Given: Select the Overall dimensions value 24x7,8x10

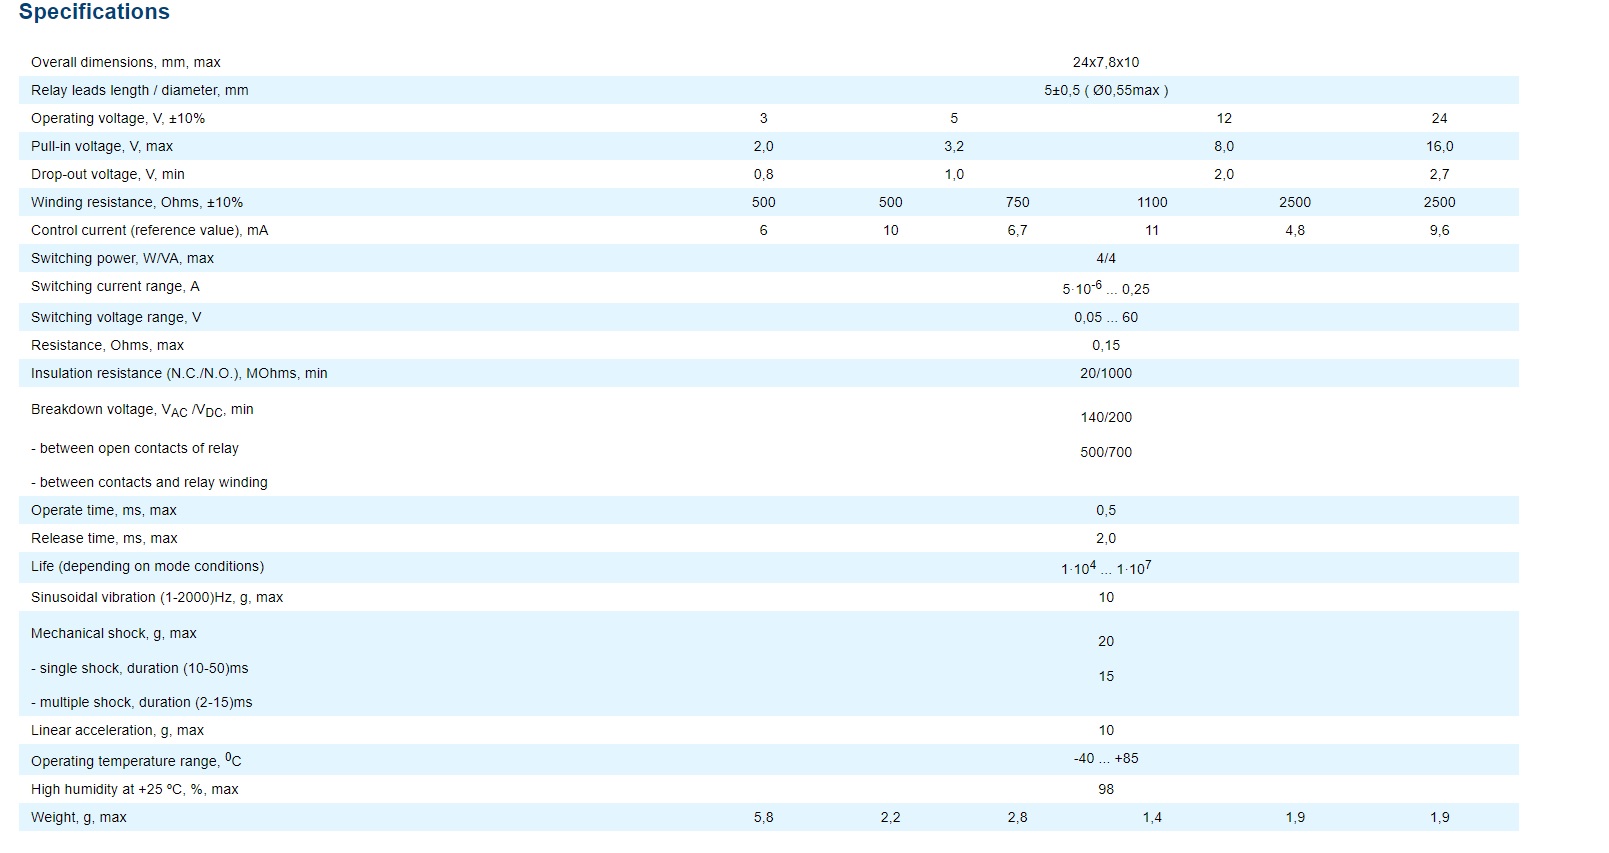Looking at the screenshot, I should 1105,62.
